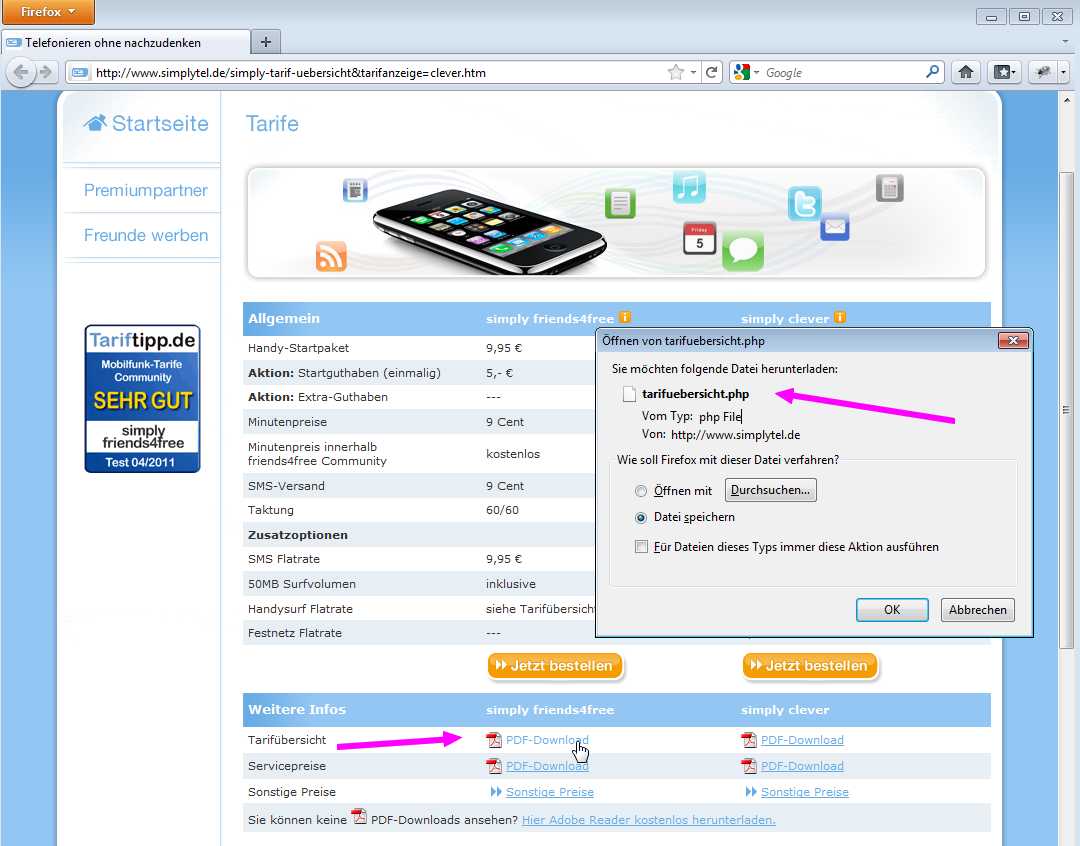Click inside the URL address bar
The height and width of the screenshot is (846, 1080).
pos(379,72)
